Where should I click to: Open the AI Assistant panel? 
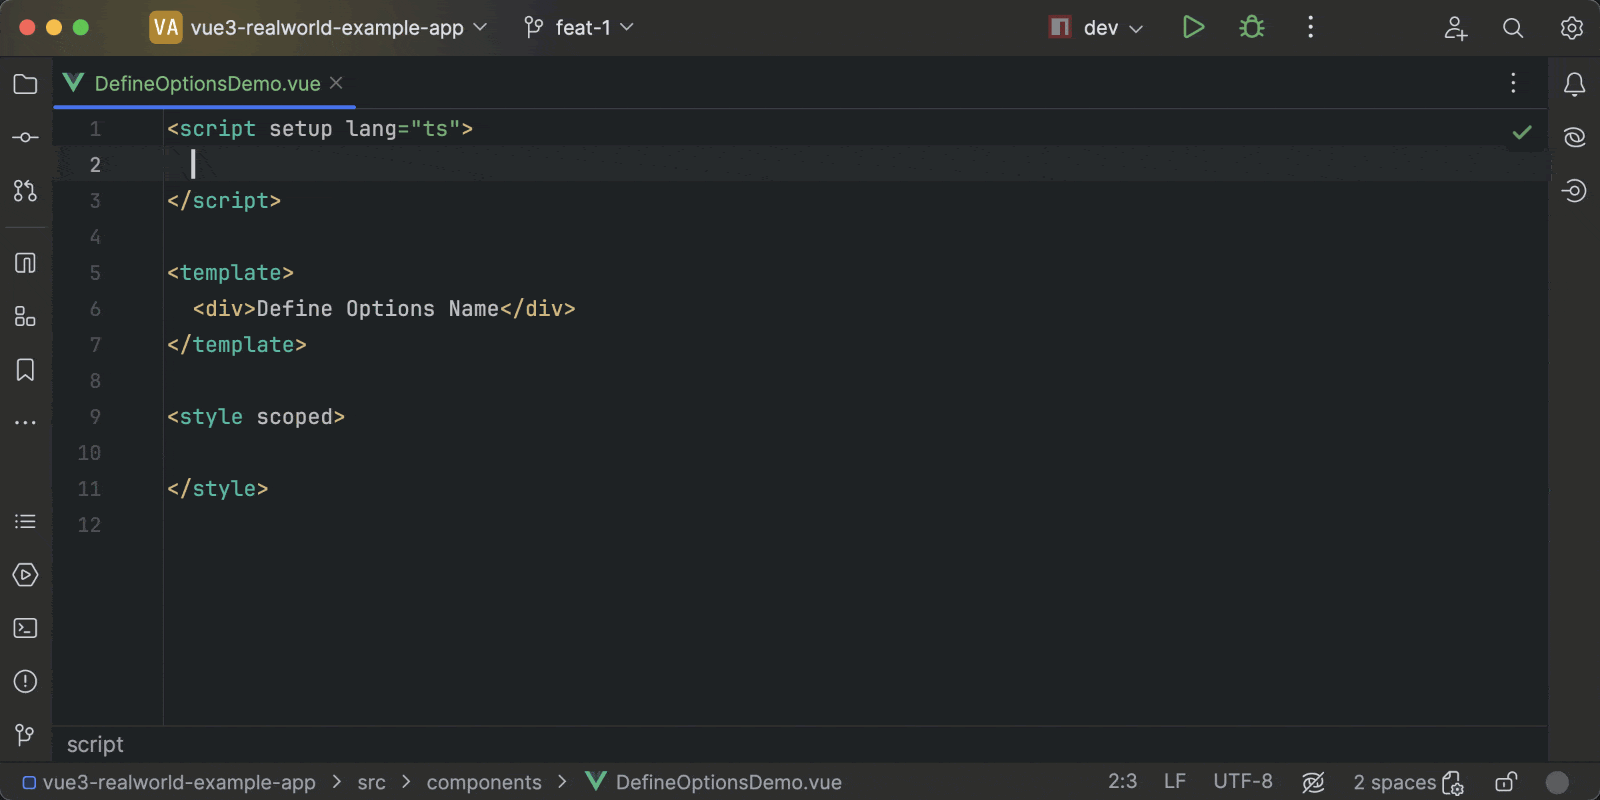pyautogui.click(x=1574, y=137)
